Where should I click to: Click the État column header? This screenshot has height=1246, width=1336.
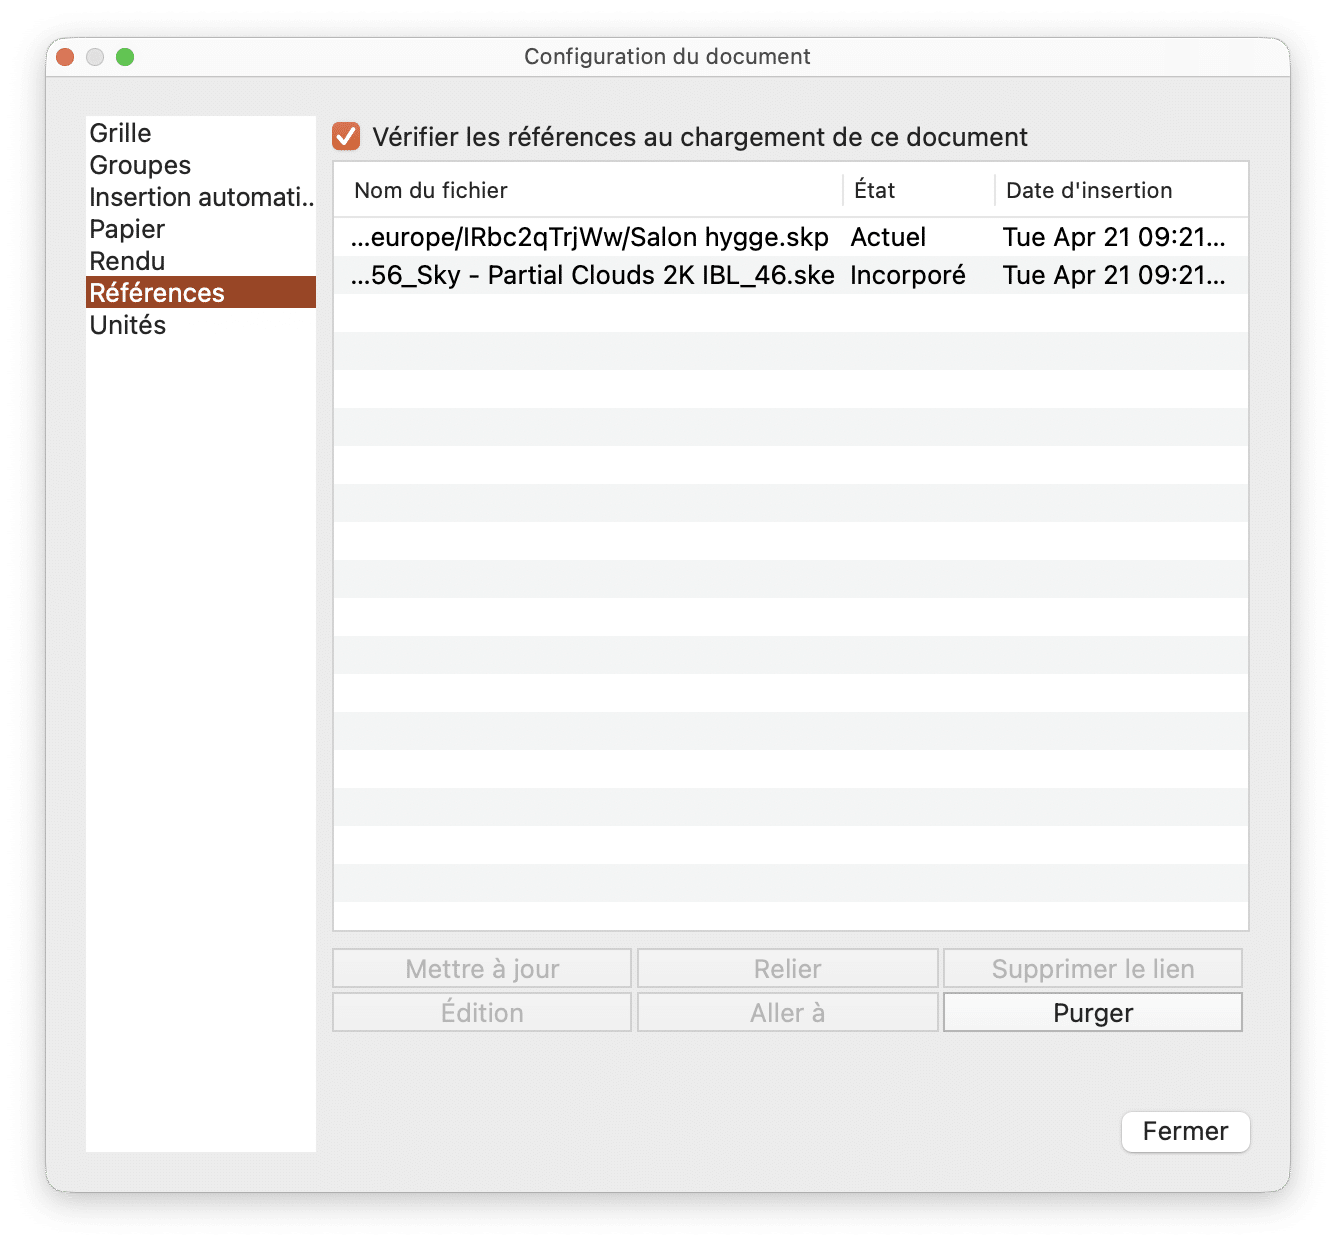pyautogui.click(x=875, y=190)
